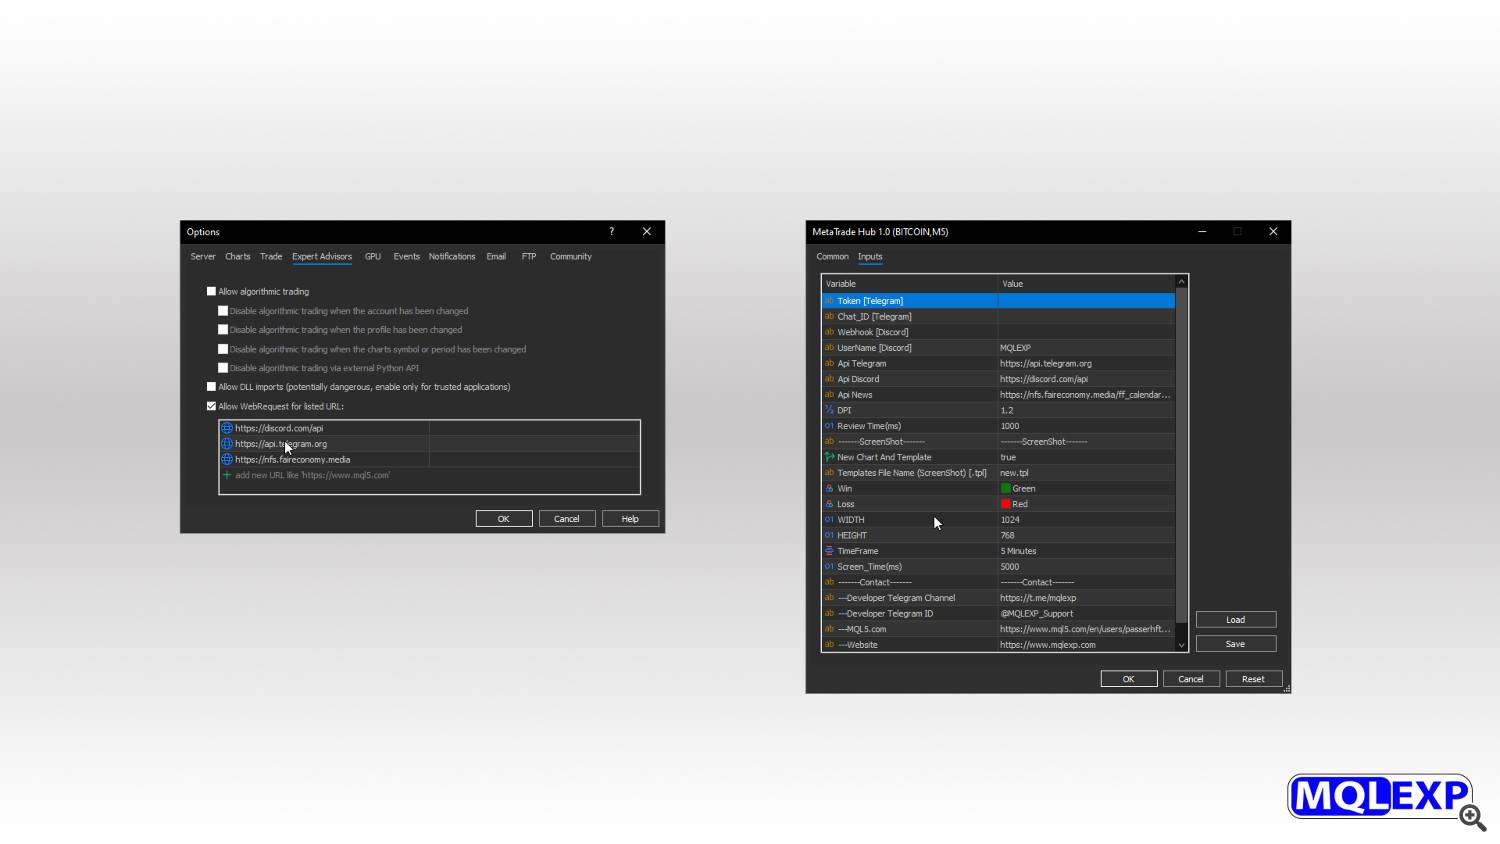
Task: Click the string icon beside Api Telegram
Action: pyautogui.click(x=829, y=363)
